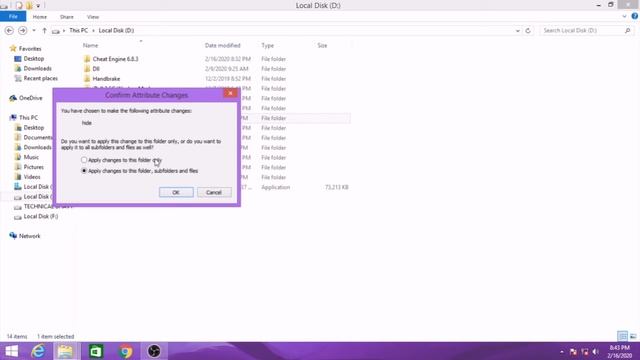The image size is (640, 360).
Task: Open Explorer help icon
Action: 635,16
